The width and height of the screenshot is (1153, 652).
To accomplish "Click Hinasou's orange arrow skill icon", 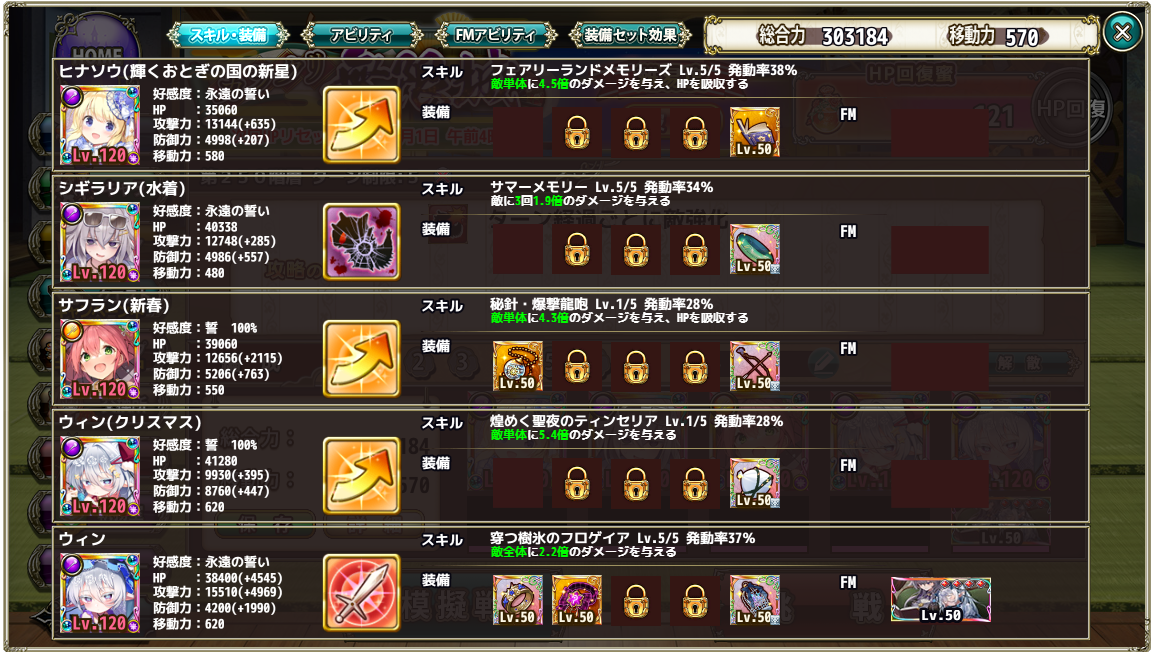I will [361, 124].
